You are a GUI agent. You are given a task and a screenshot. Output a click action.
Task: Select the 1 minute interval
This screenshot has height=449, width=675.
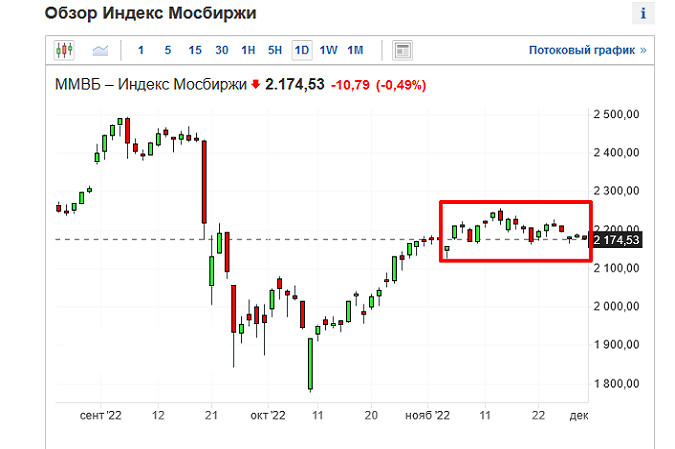click(x=141, y=50)
